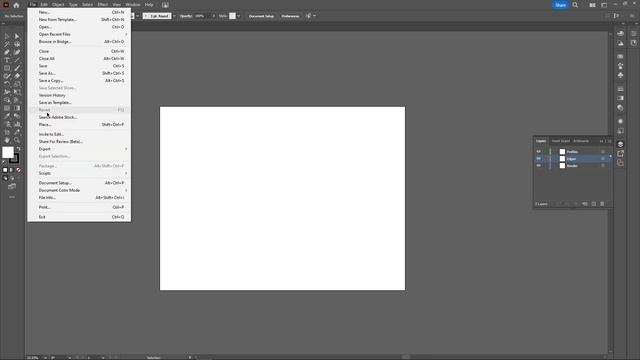Set paint to None (red slash icon)
The image size is (640, 360).
pyautogui.click(x=18, y=170)
